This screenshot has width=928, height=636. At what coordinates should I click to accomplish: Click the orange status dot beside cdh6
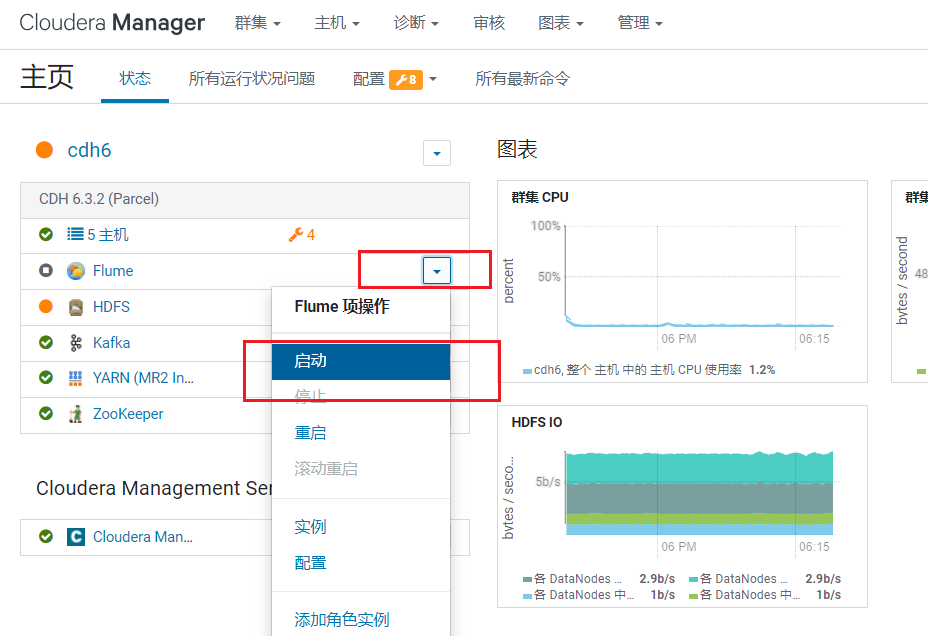tap(44, 150)
